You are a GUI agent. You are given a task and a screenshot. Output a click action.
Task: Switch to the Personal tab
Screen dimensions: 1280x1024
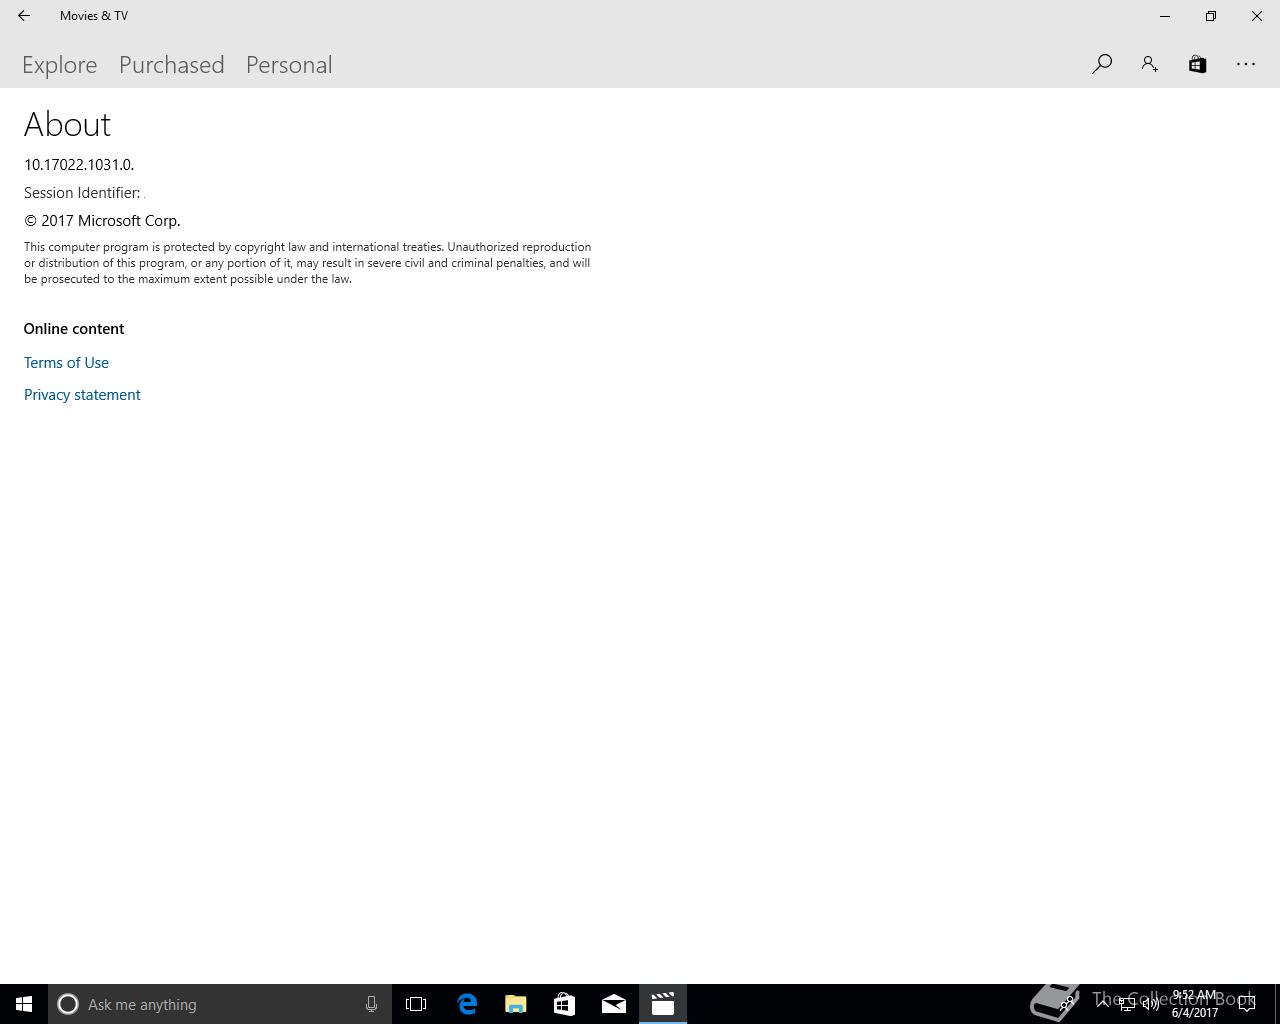click(x=289, y=65)
